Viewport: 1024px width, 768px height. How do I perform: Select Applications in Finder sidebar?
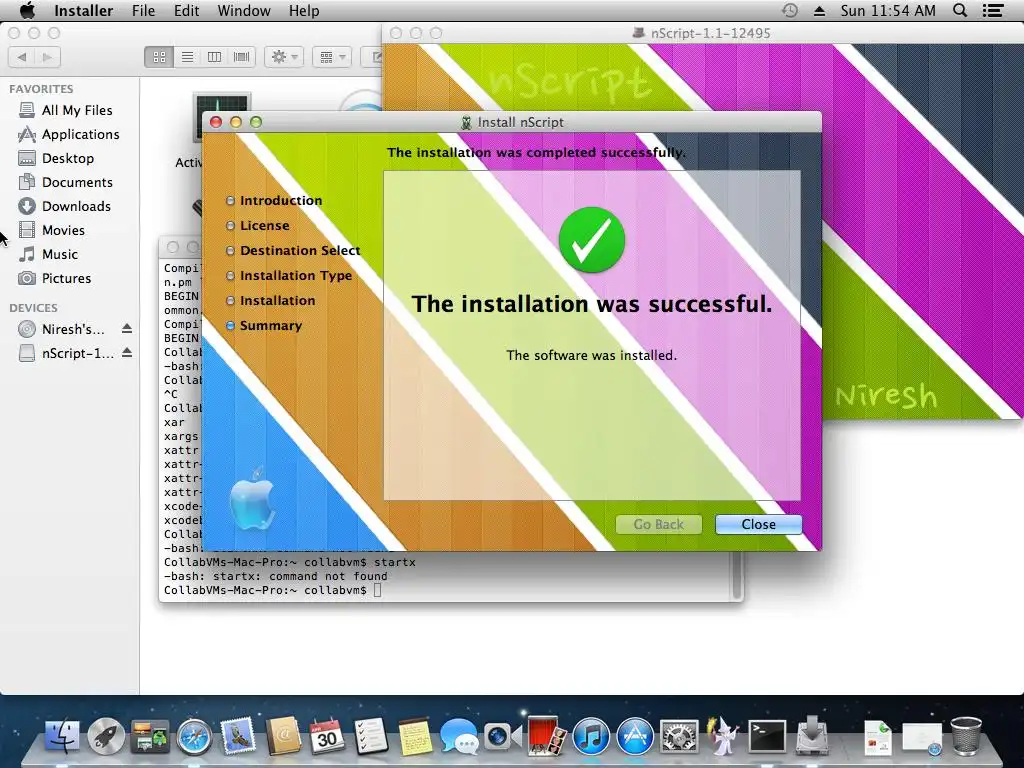(x=69, y=135)
